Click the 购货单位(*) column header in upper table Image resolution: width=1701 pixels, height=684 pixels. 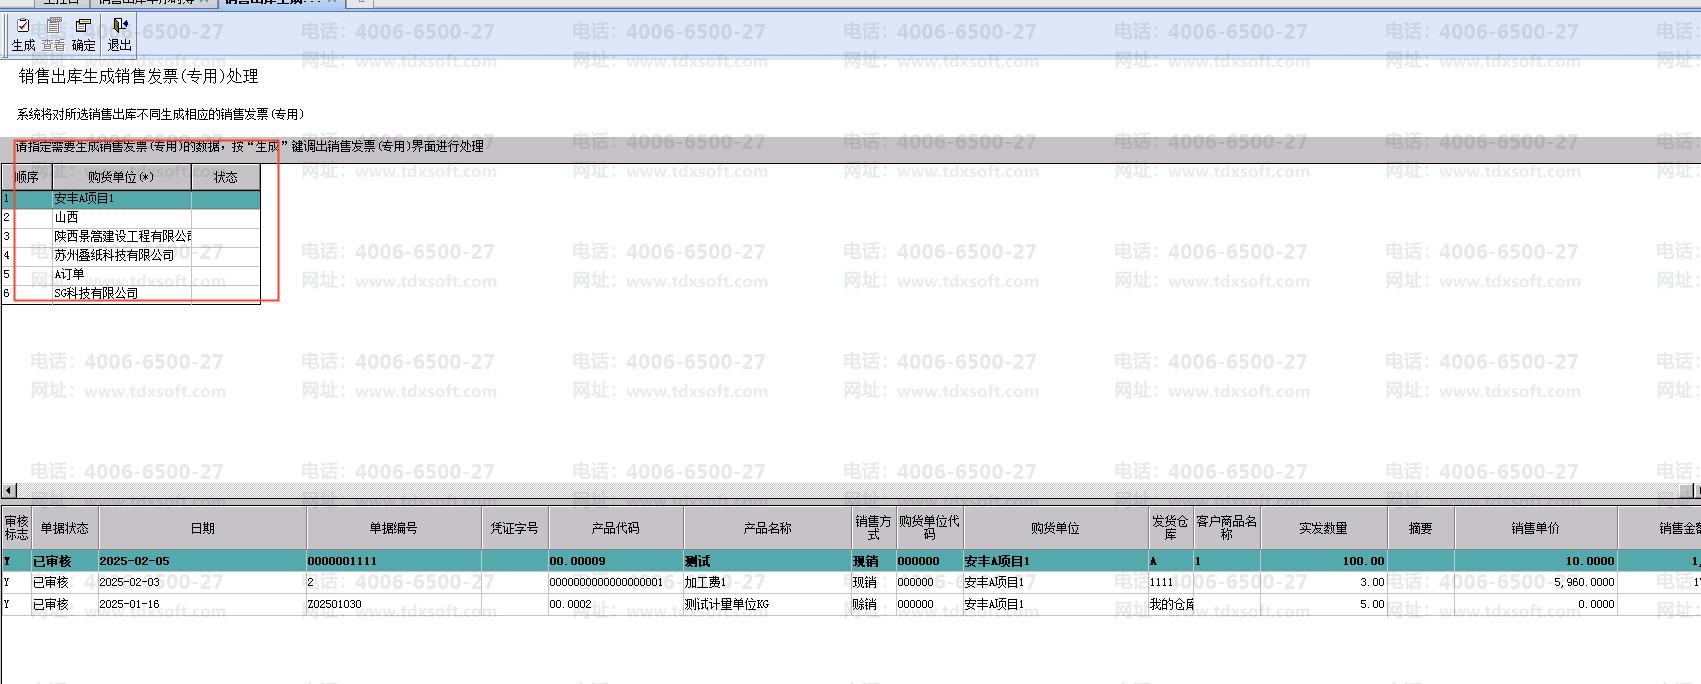(x=121, y=177)
